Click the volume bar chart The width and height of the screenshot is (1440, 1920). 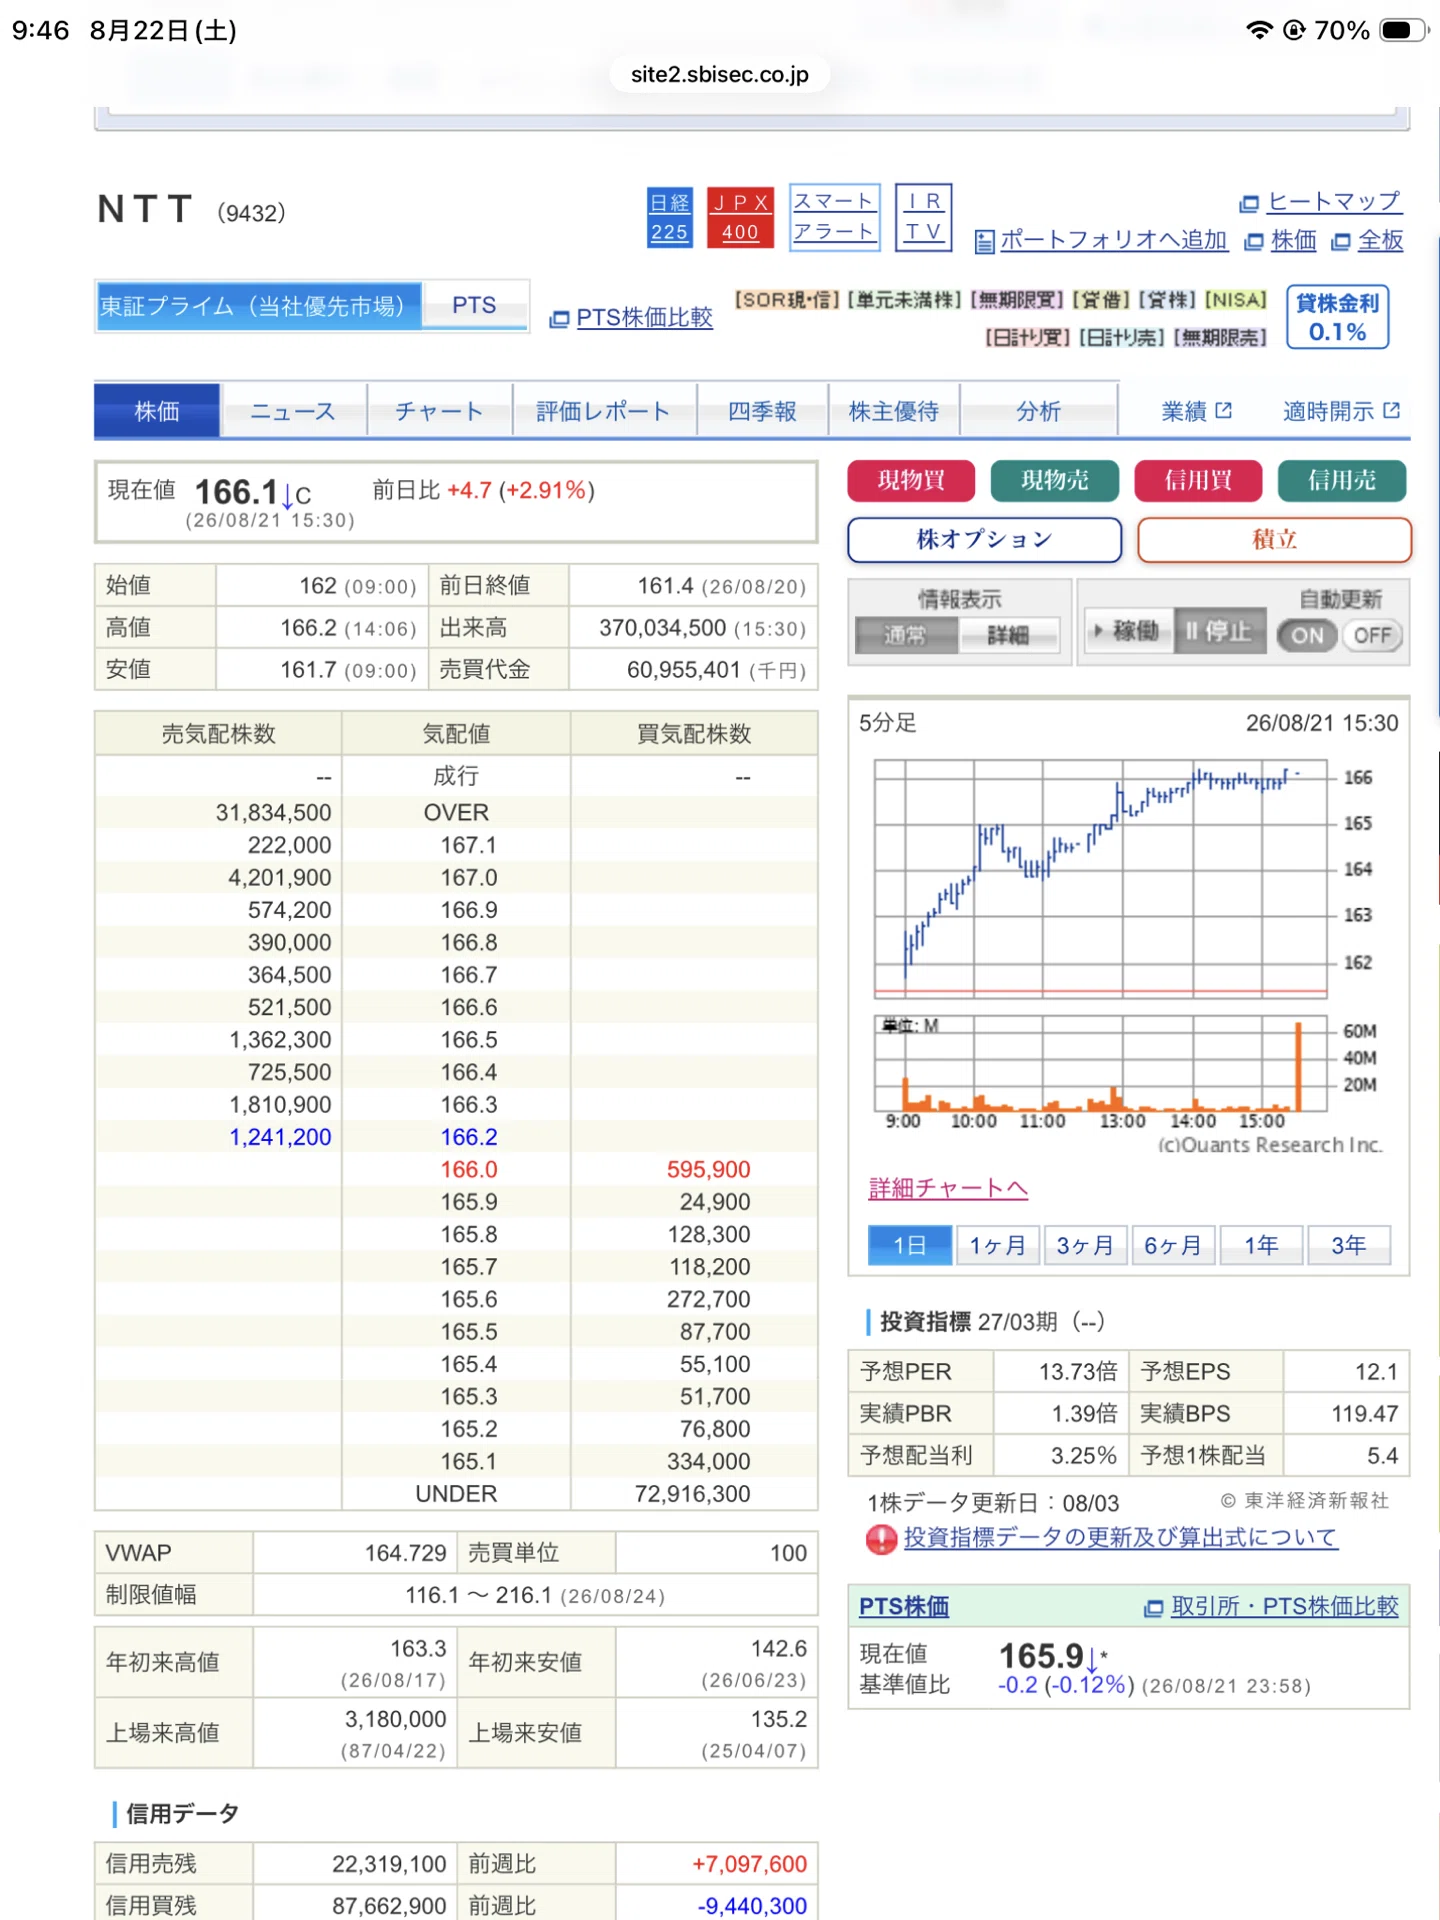[1101, 1064]
